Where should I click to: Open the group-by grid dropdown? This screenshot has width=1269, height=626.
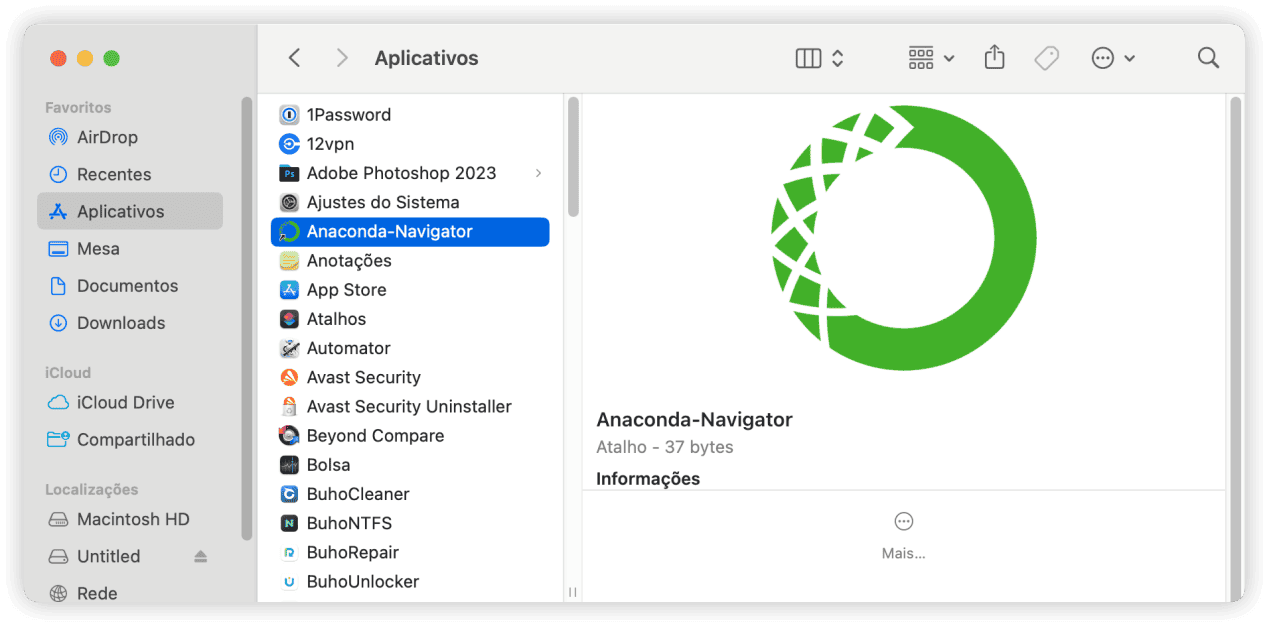pos(931,58)
